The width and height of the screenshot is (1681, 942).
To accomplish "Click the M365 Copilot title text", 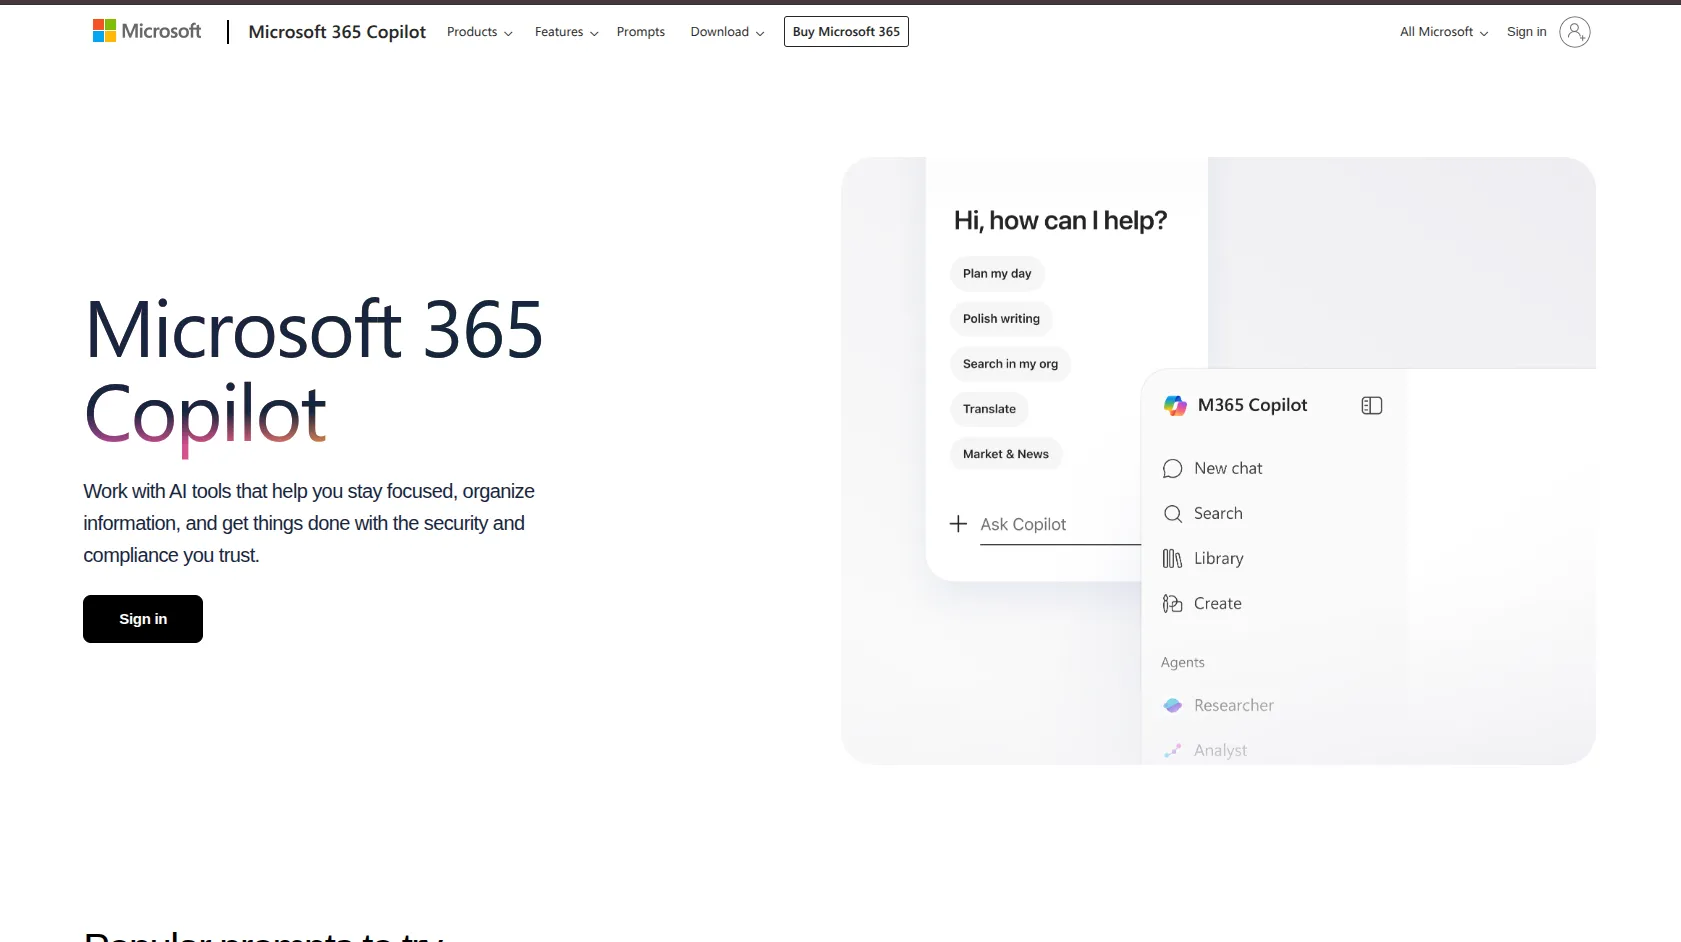I will (x=1252, y=405).
